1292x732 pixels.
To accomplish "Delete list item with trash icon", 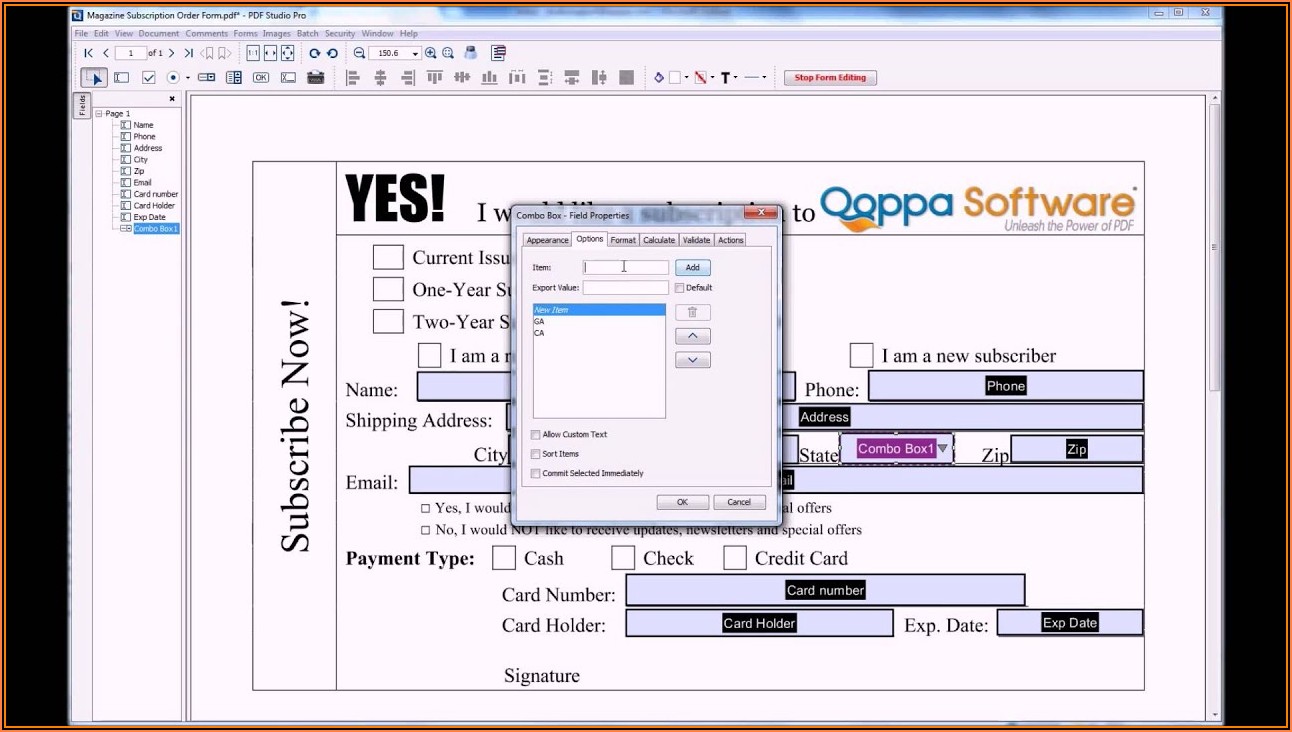I will click(692, 312).
